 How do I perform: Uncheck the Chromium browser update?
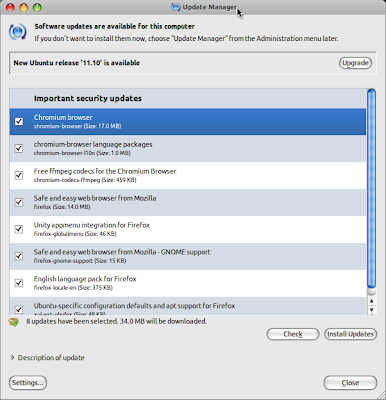(x=19, y=121)
